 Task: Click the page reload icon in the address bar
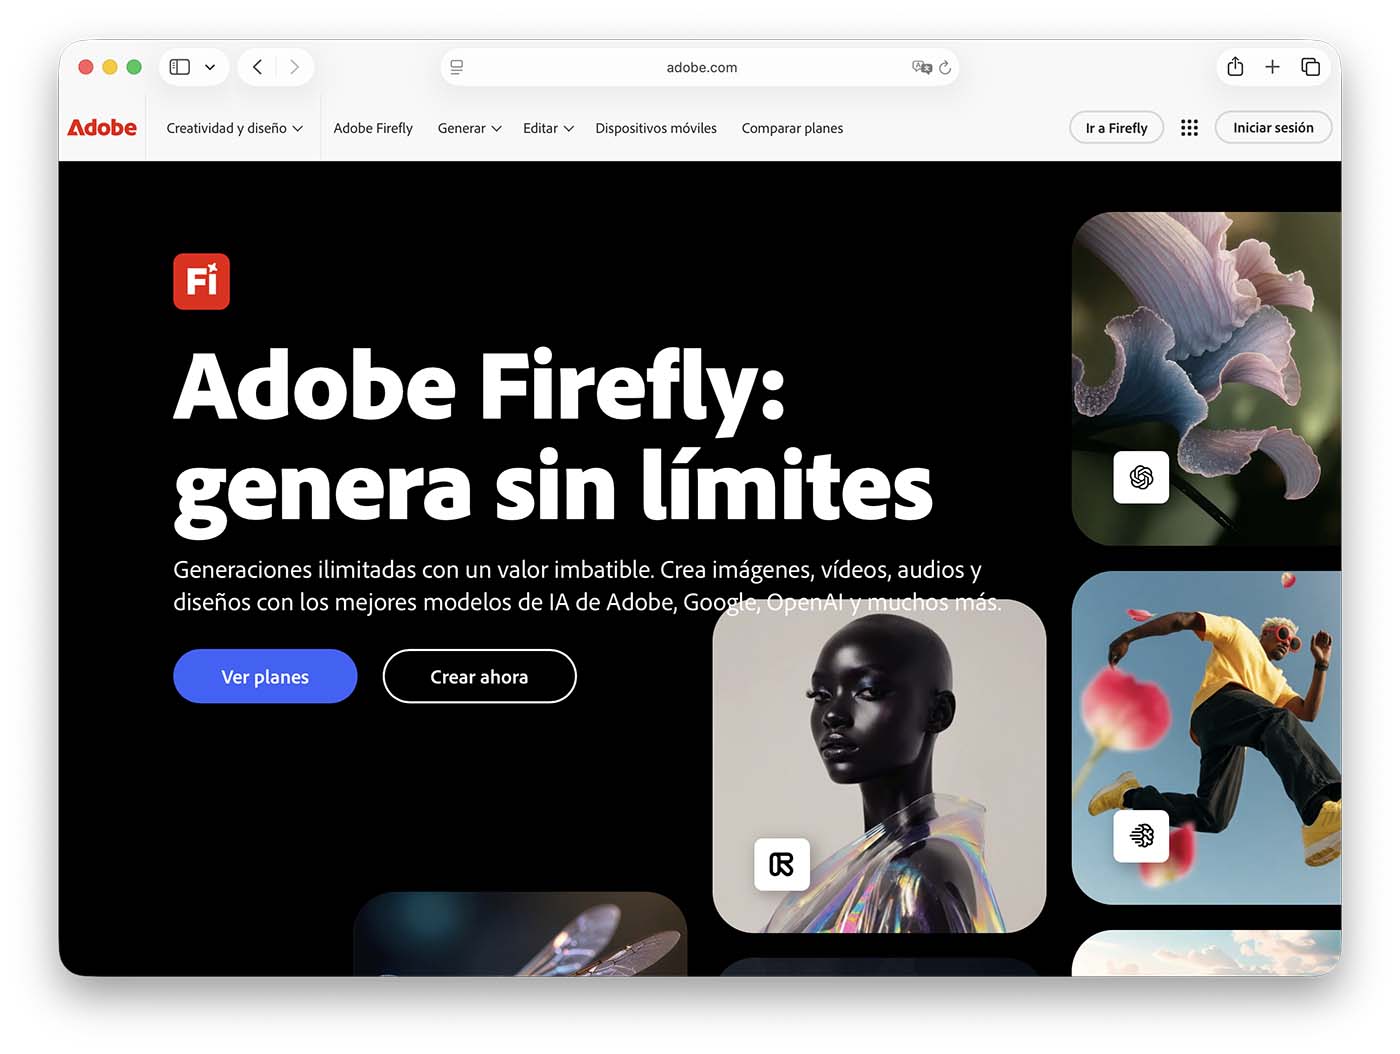pos(945,67)
